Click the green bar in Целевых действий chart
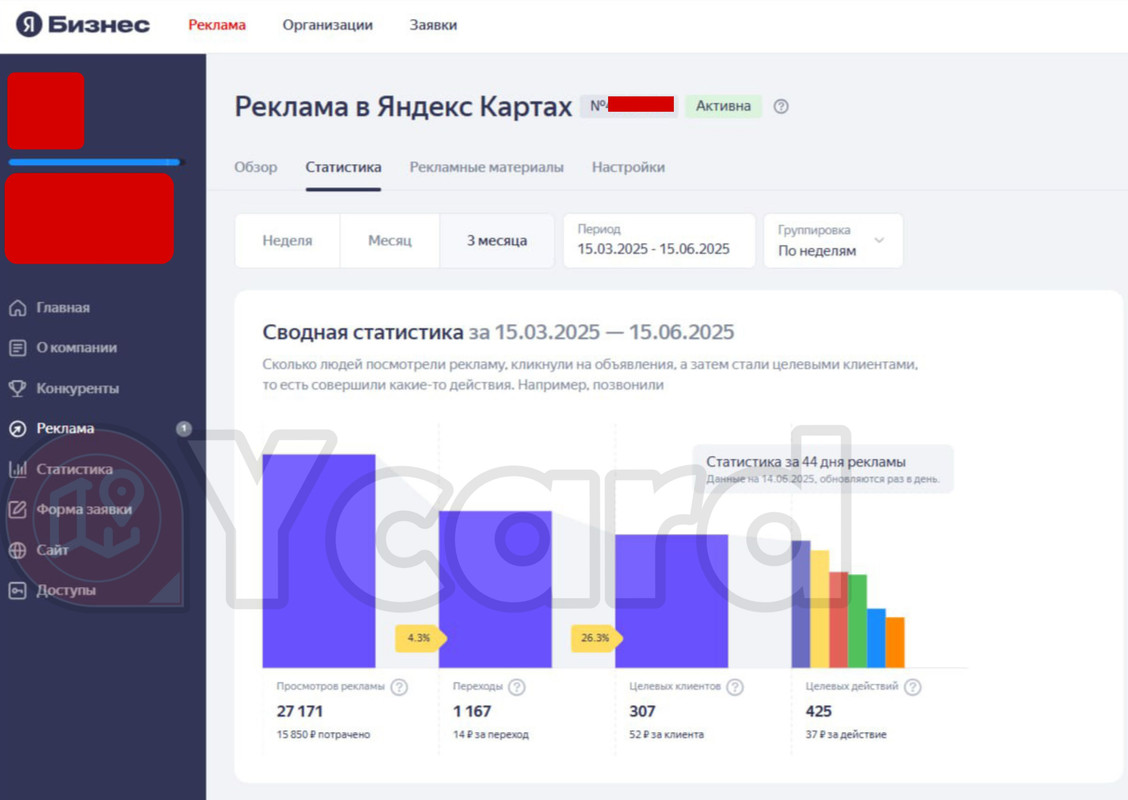This screenshot has height=800, width=1128. point(858,621)
